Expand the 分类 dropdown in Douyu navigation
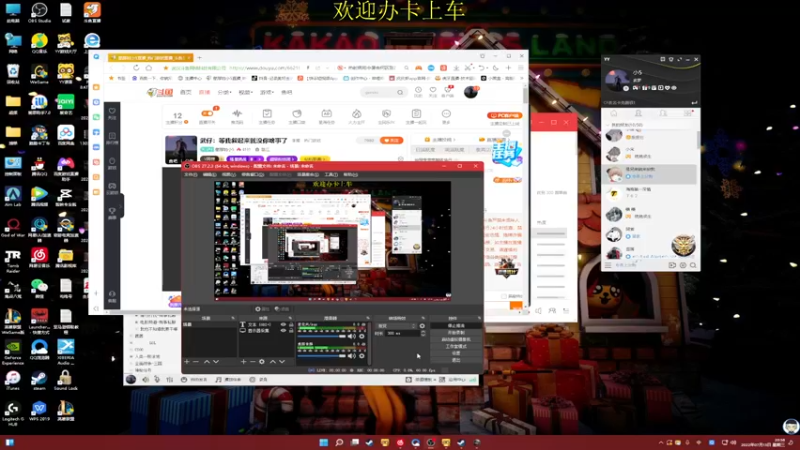Viewport: 800px width, 450px height. point(224,92)
